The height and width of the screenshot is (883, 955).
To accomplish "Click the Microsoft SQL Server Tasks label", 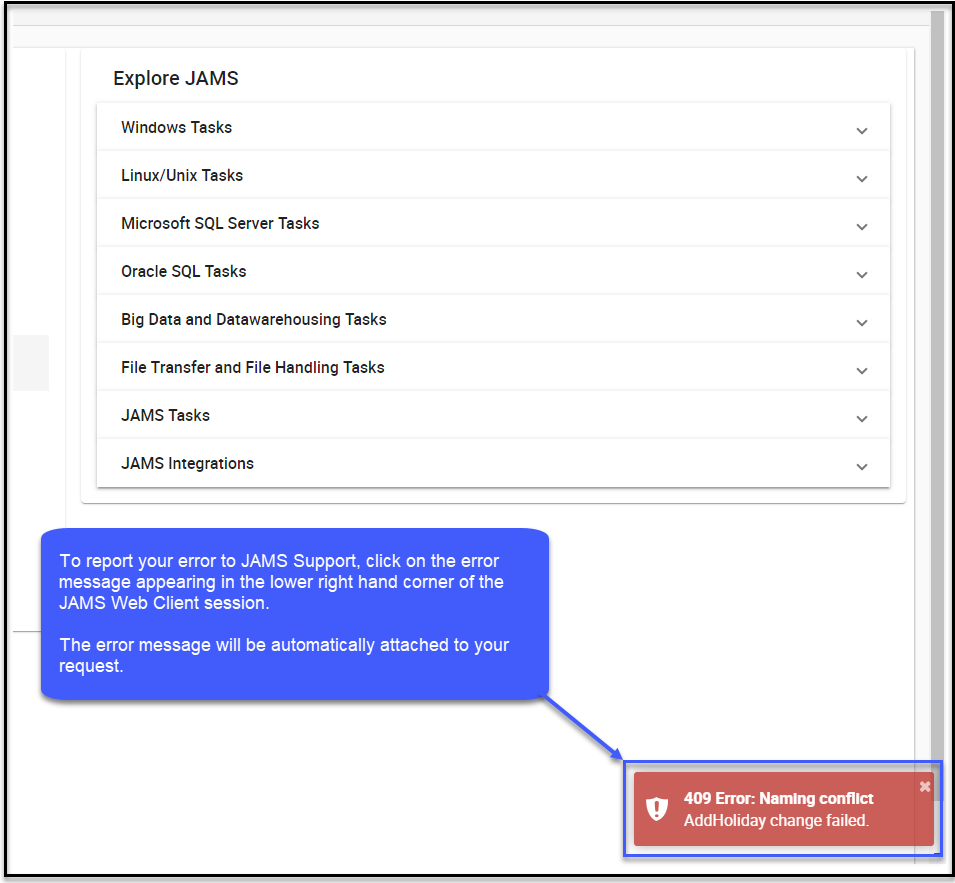I will click(220, 223).
